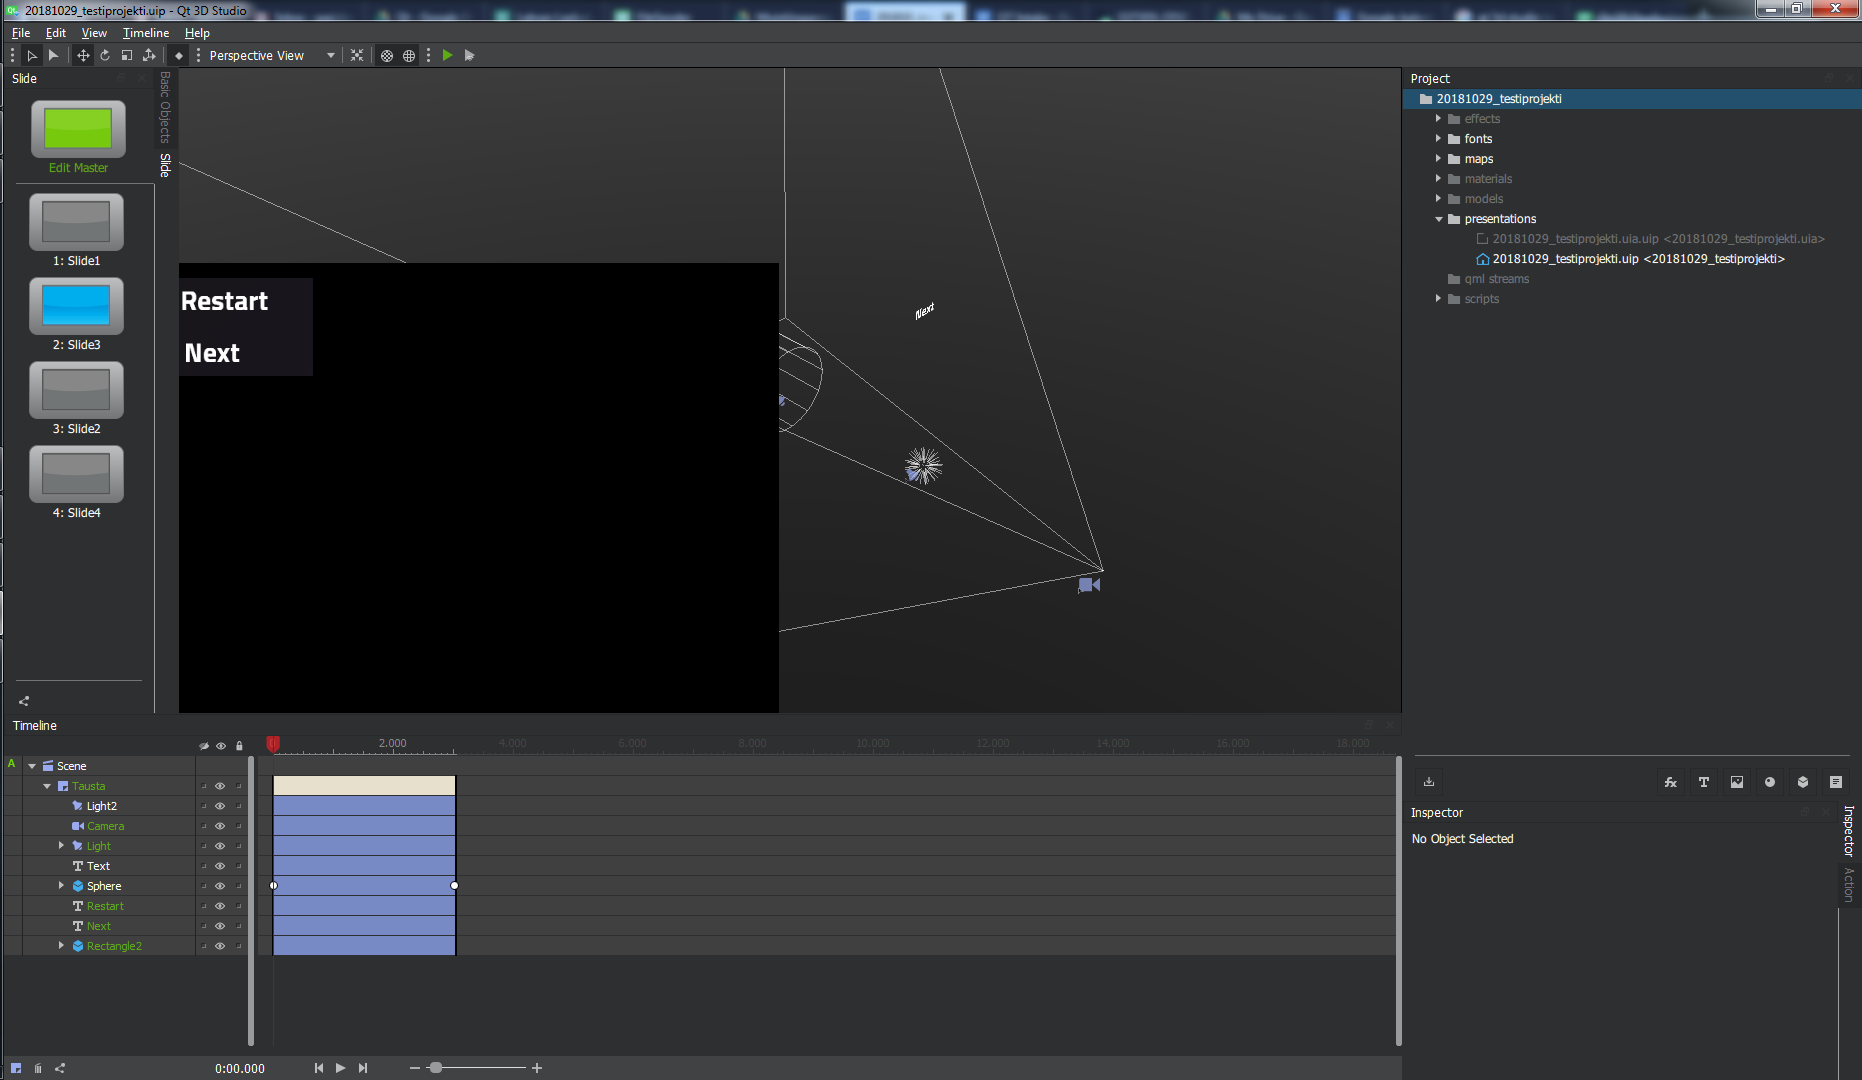Click the Fit Selected icon in toolbar

(357, 56)
